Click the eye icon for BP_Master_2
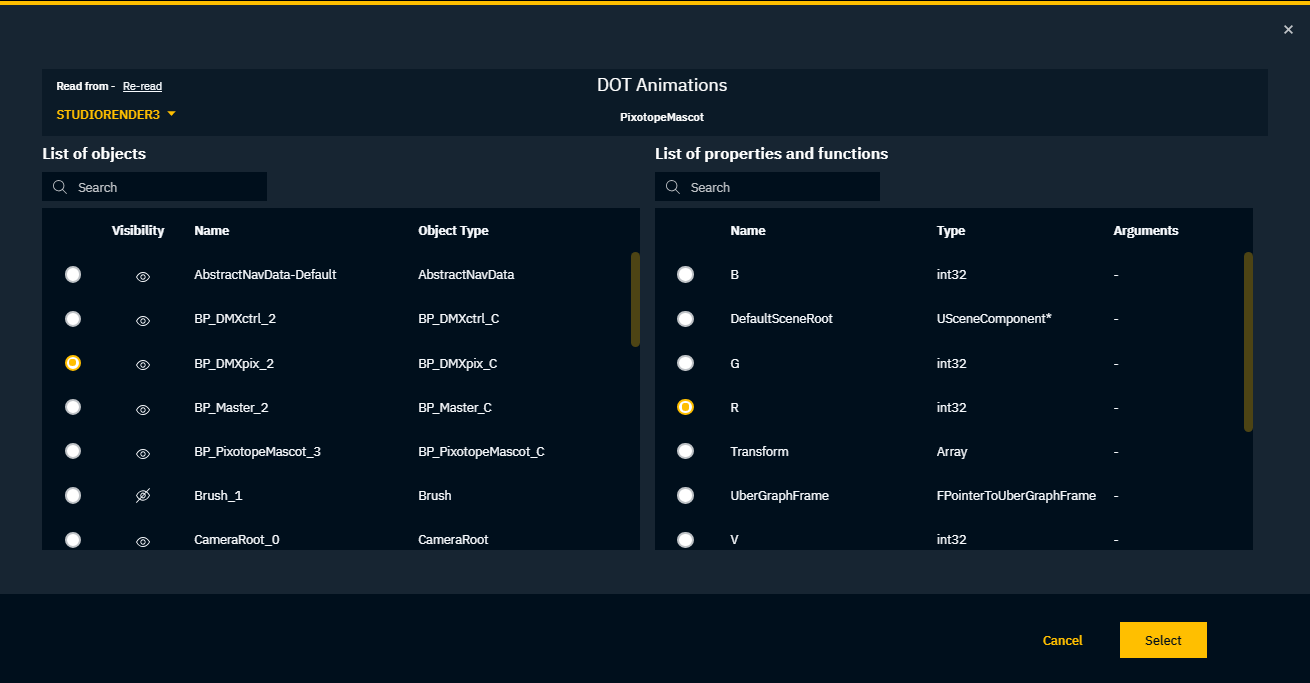The height and width of the screenshot is (683, 1310). point(143,408)
